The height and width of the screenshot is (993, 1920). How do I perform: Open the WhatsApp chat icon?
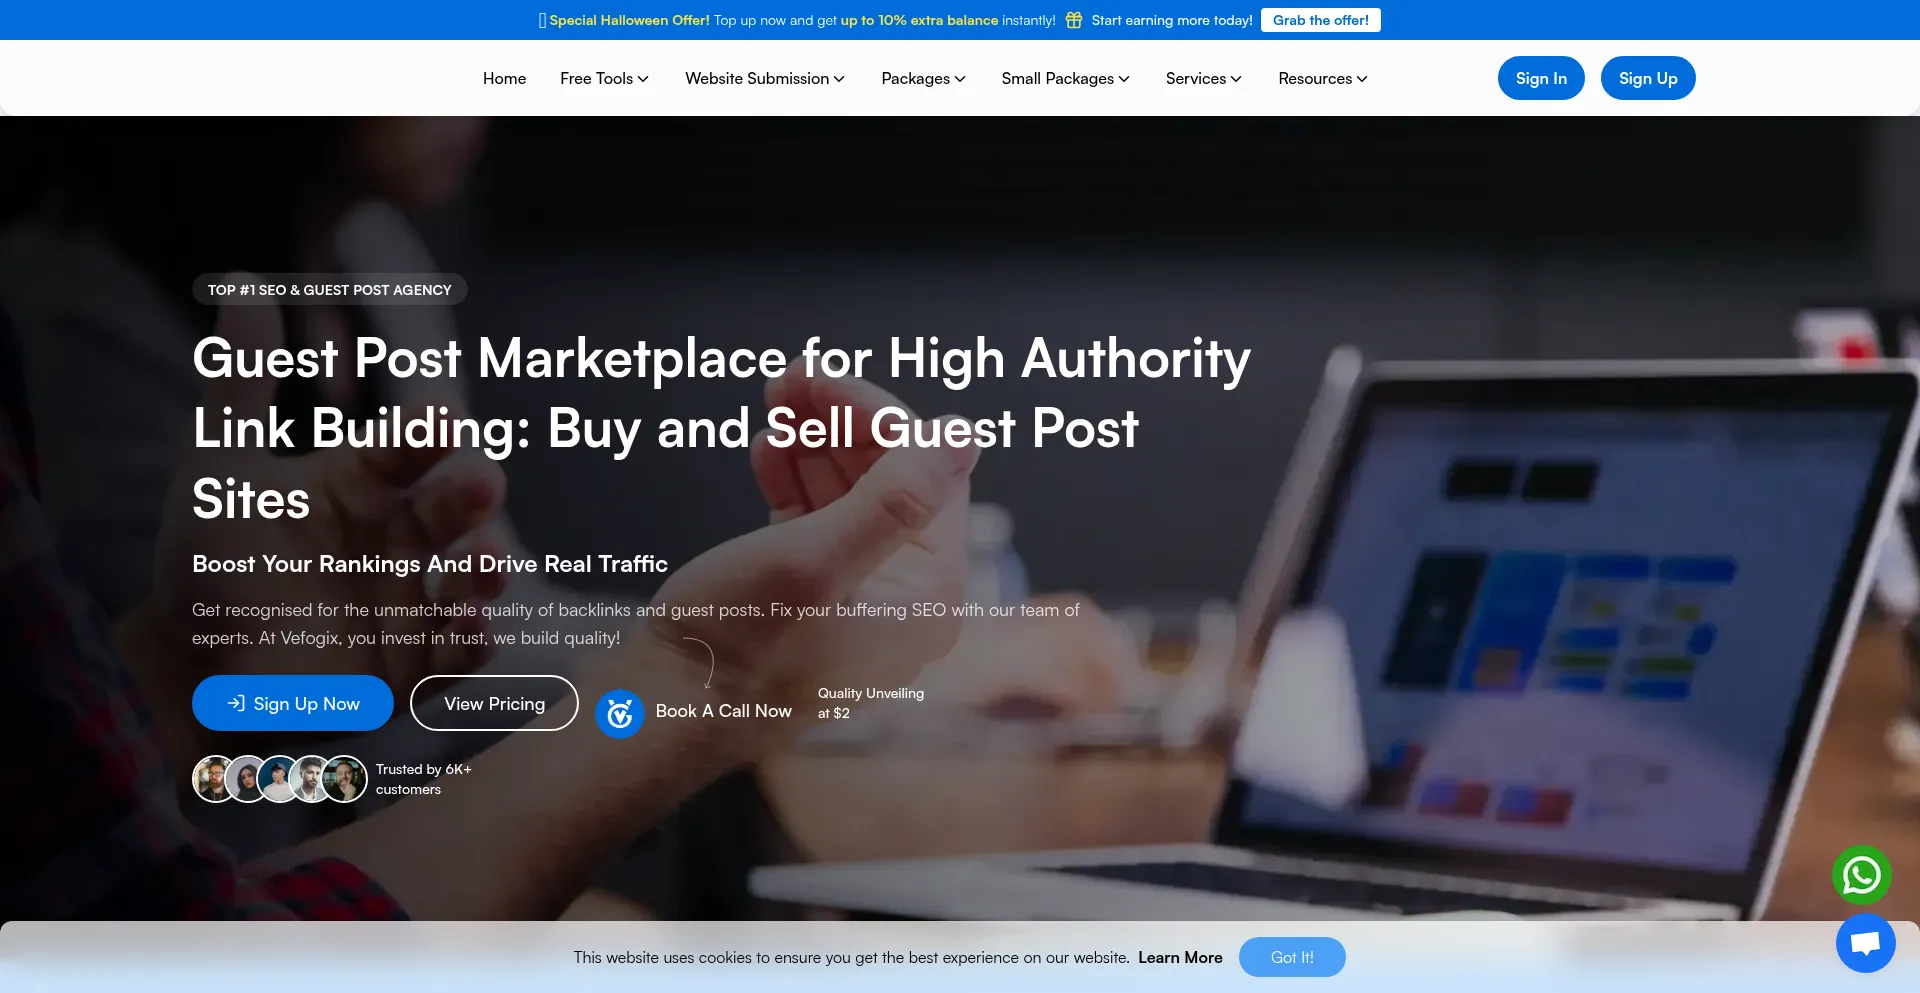point(1861,876)
